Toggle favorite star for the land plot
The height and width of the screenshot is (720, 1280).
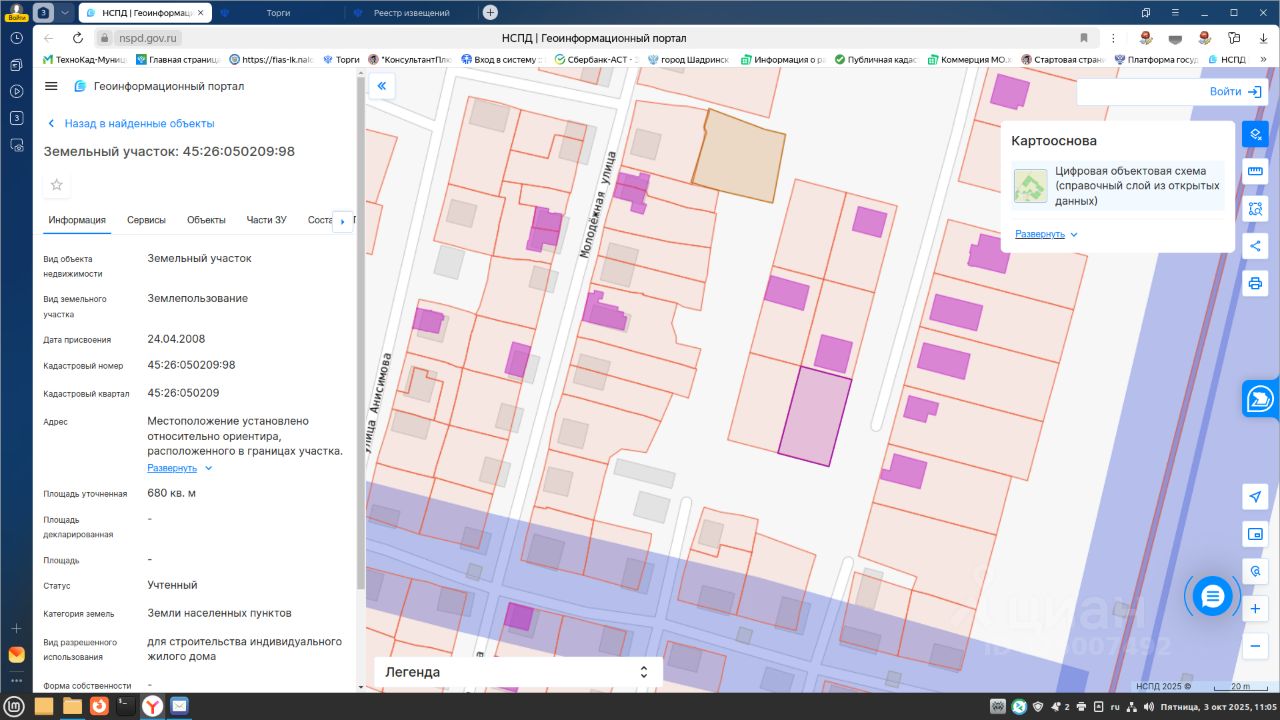(57, 185)
